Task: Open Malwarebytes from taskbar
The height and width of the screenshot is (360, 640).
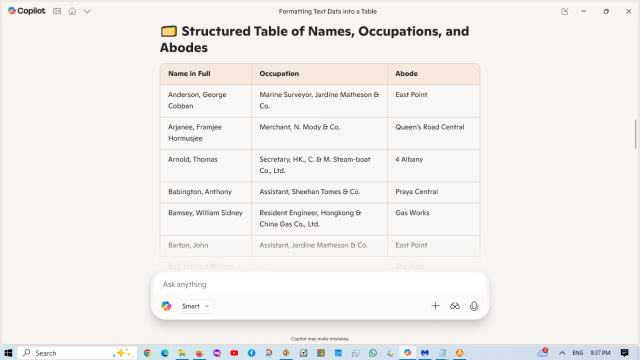Action: (x=425, y=353)
